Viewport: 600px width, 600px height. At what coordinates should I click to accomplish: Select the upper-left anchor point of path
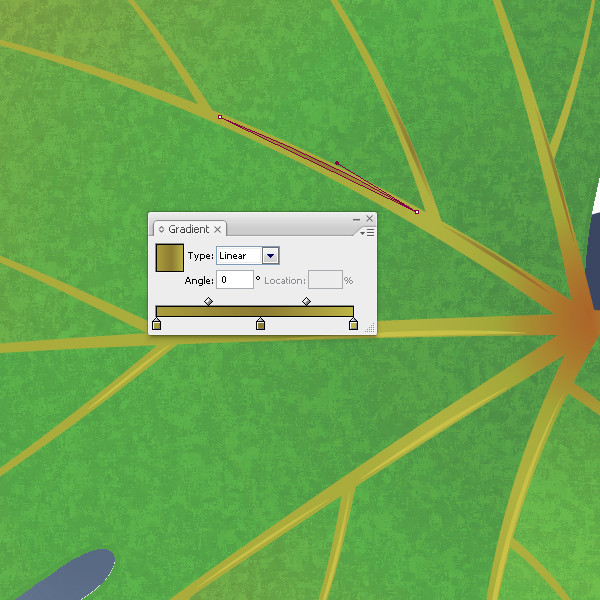(x=220, y=117)
